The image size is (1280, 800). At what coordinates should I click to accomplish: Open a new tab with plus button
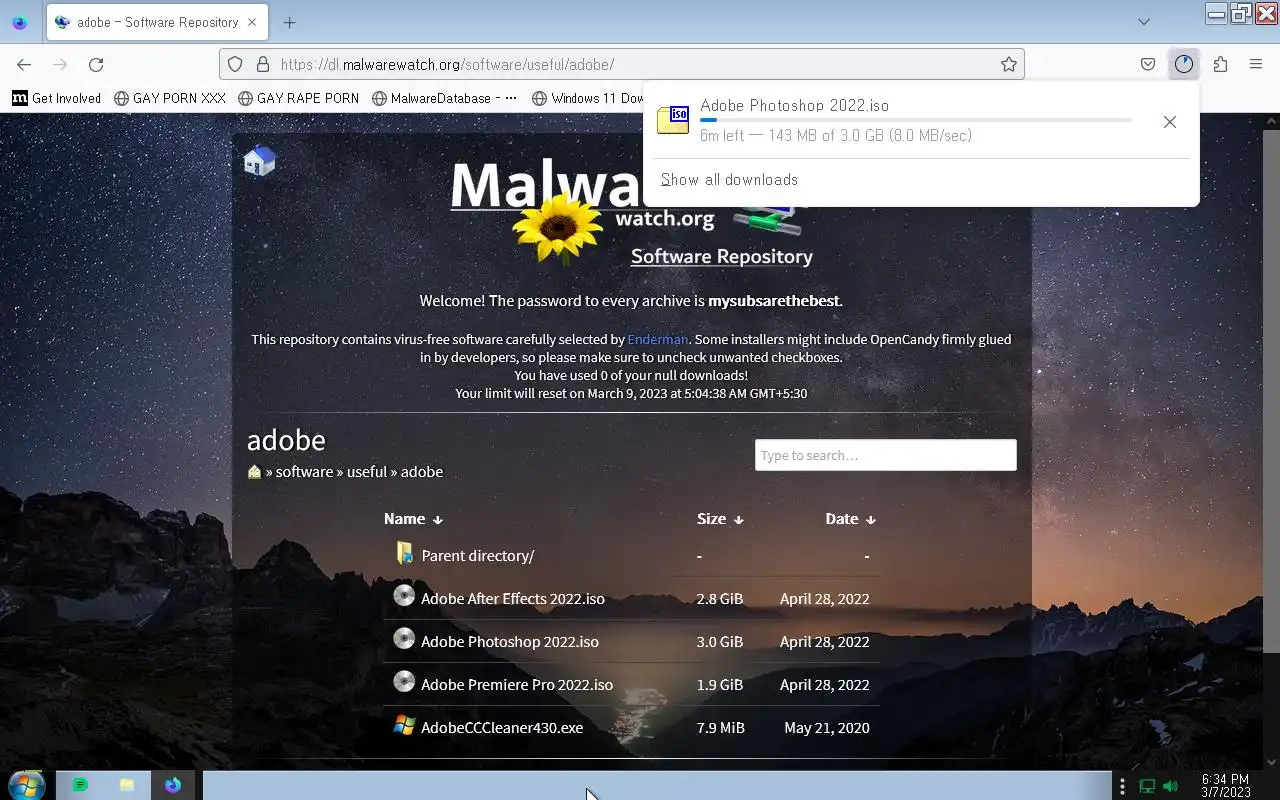pos(289,22)
